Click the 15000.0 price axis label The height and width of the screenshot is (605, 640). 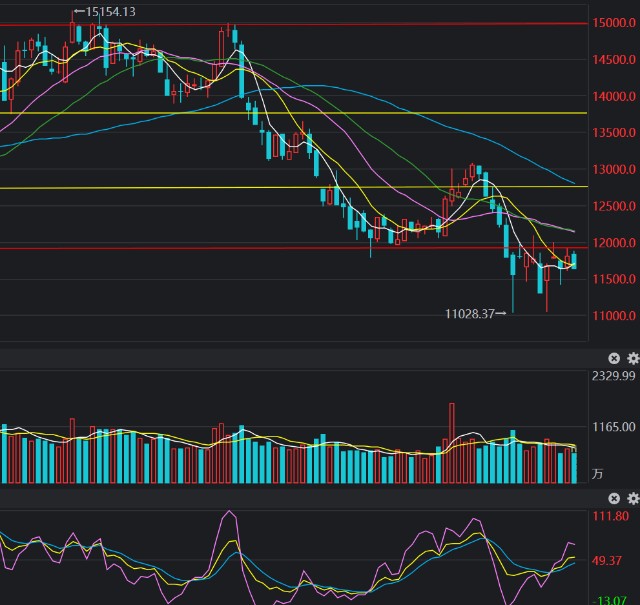click(x=614, y=23)
